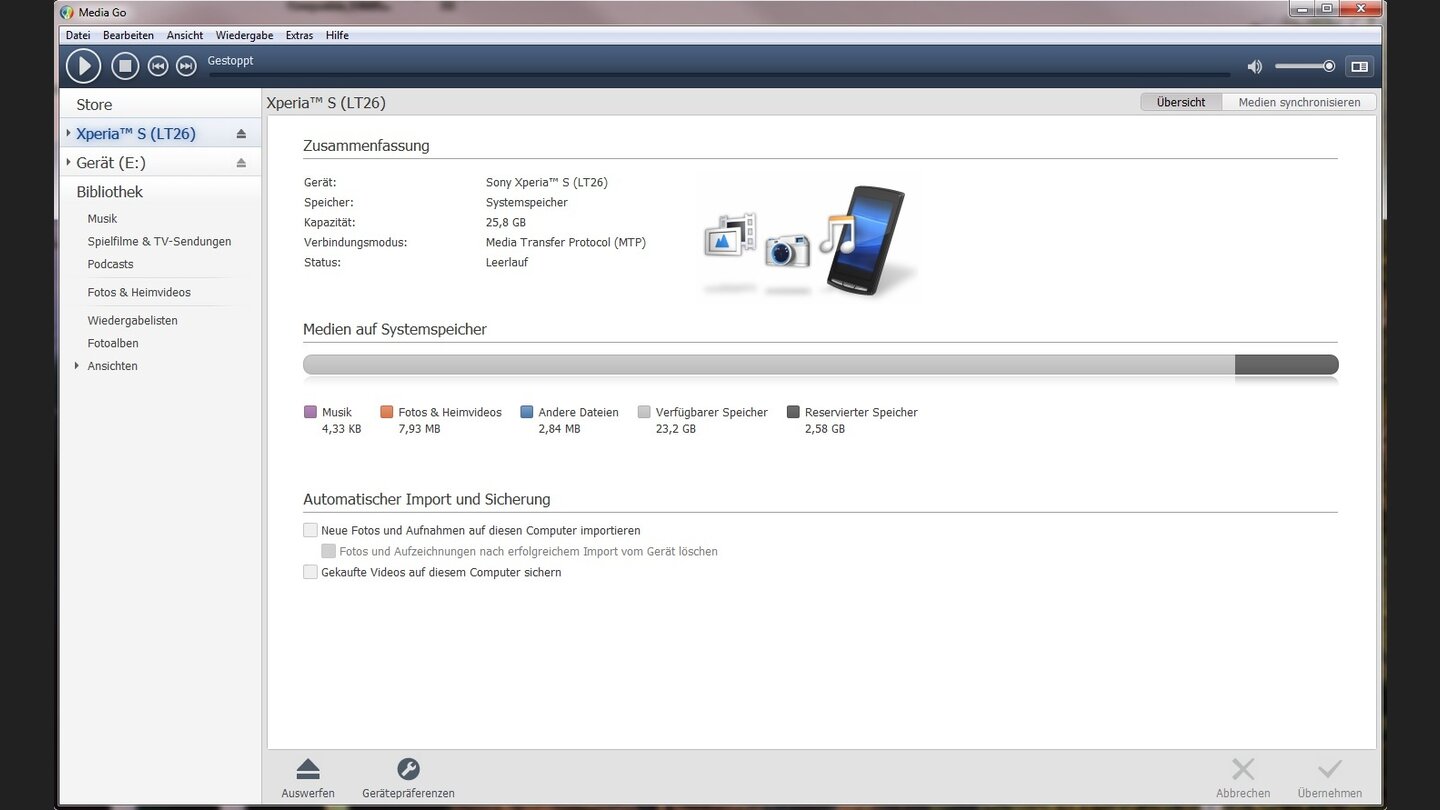1440x810 pixels.
Task: Toggle deleting photos after successful import
Action: click(328, 551)
